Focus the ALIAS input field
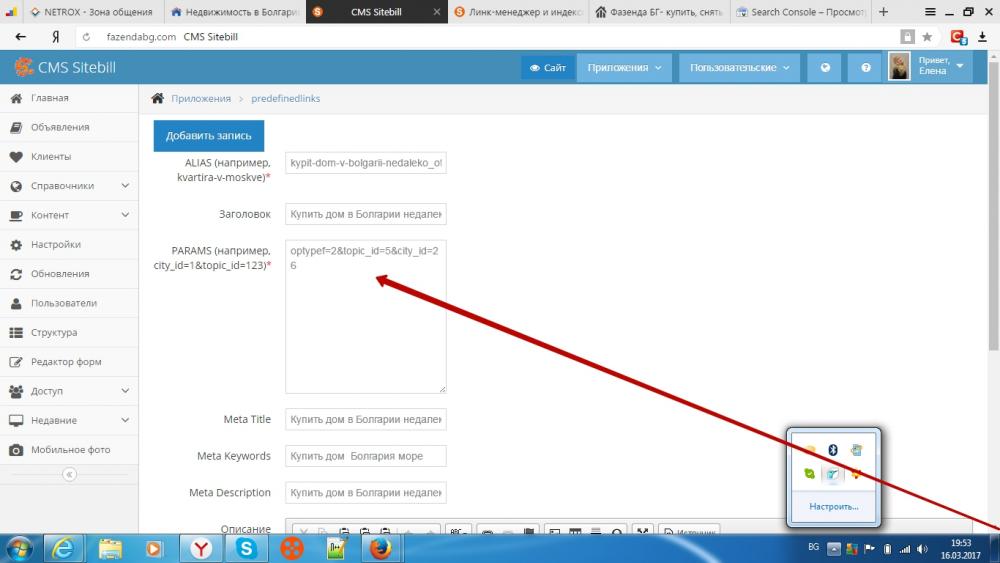Image resolution: width=1000 pixels, height=563 pixels. [x=365, y=163]
